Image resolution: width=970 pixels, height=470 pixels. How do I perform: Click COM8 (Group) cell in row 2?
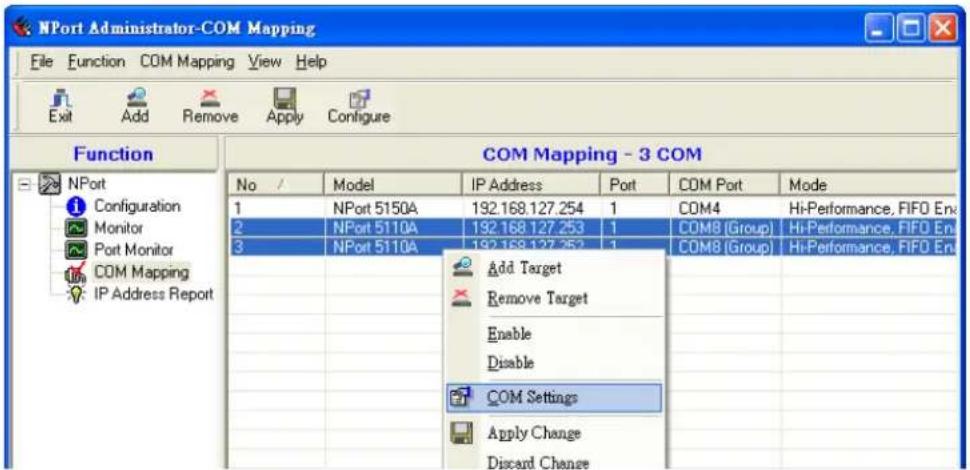coord(726,228)
